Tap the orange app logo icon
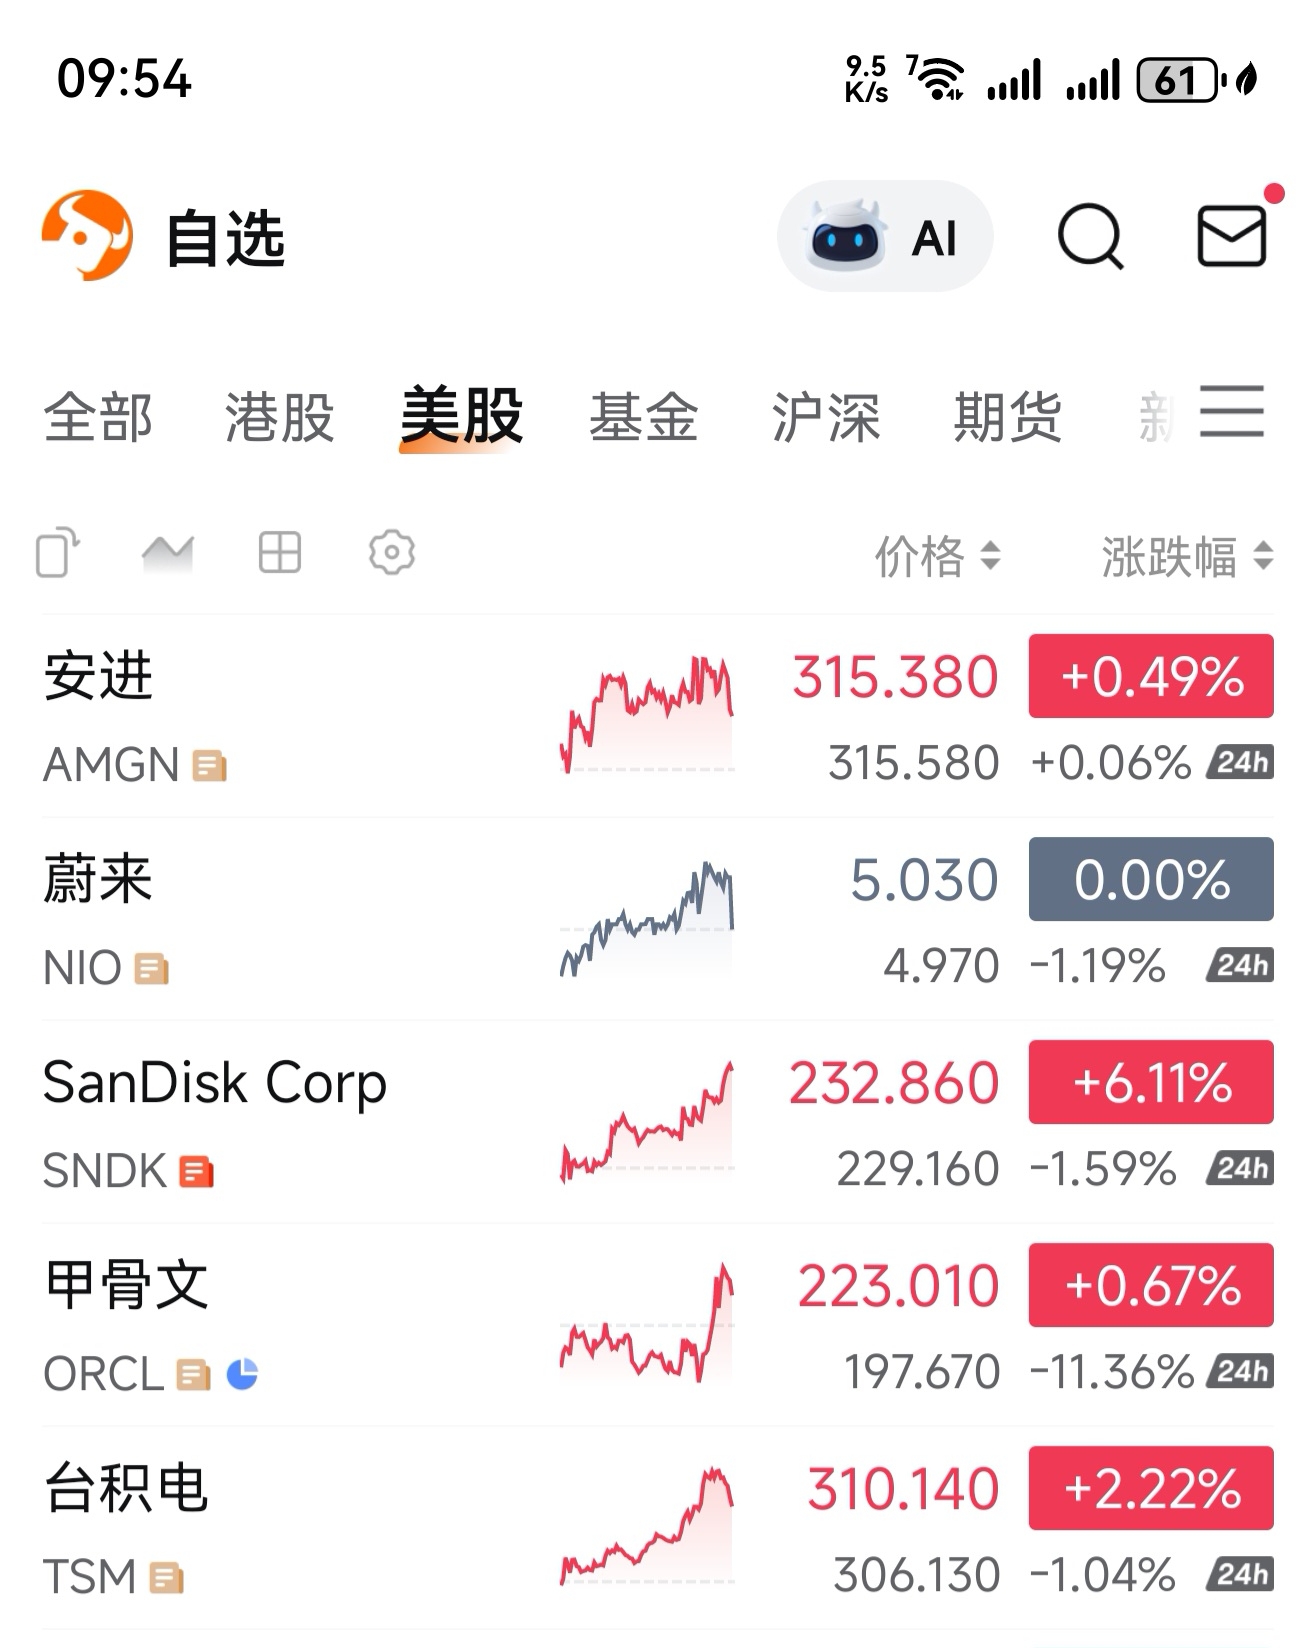The image size is (1316, 1648). [87, 236]
